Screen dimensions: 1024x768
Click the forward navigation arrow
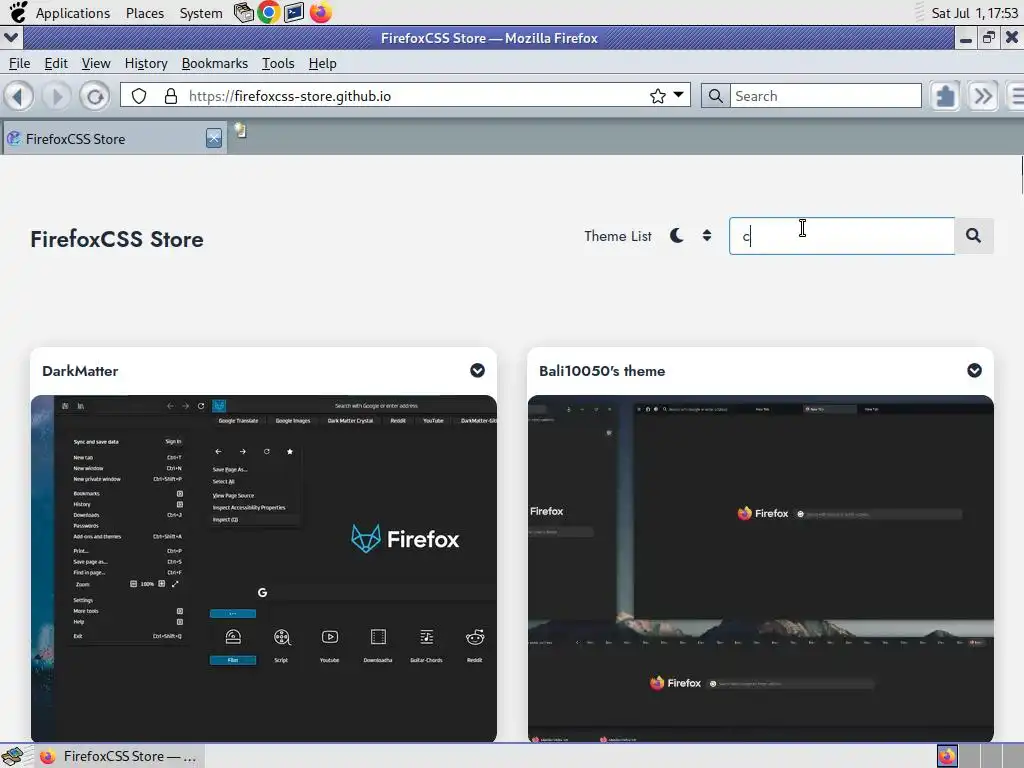pyautogui.click(x=57, y=97)
